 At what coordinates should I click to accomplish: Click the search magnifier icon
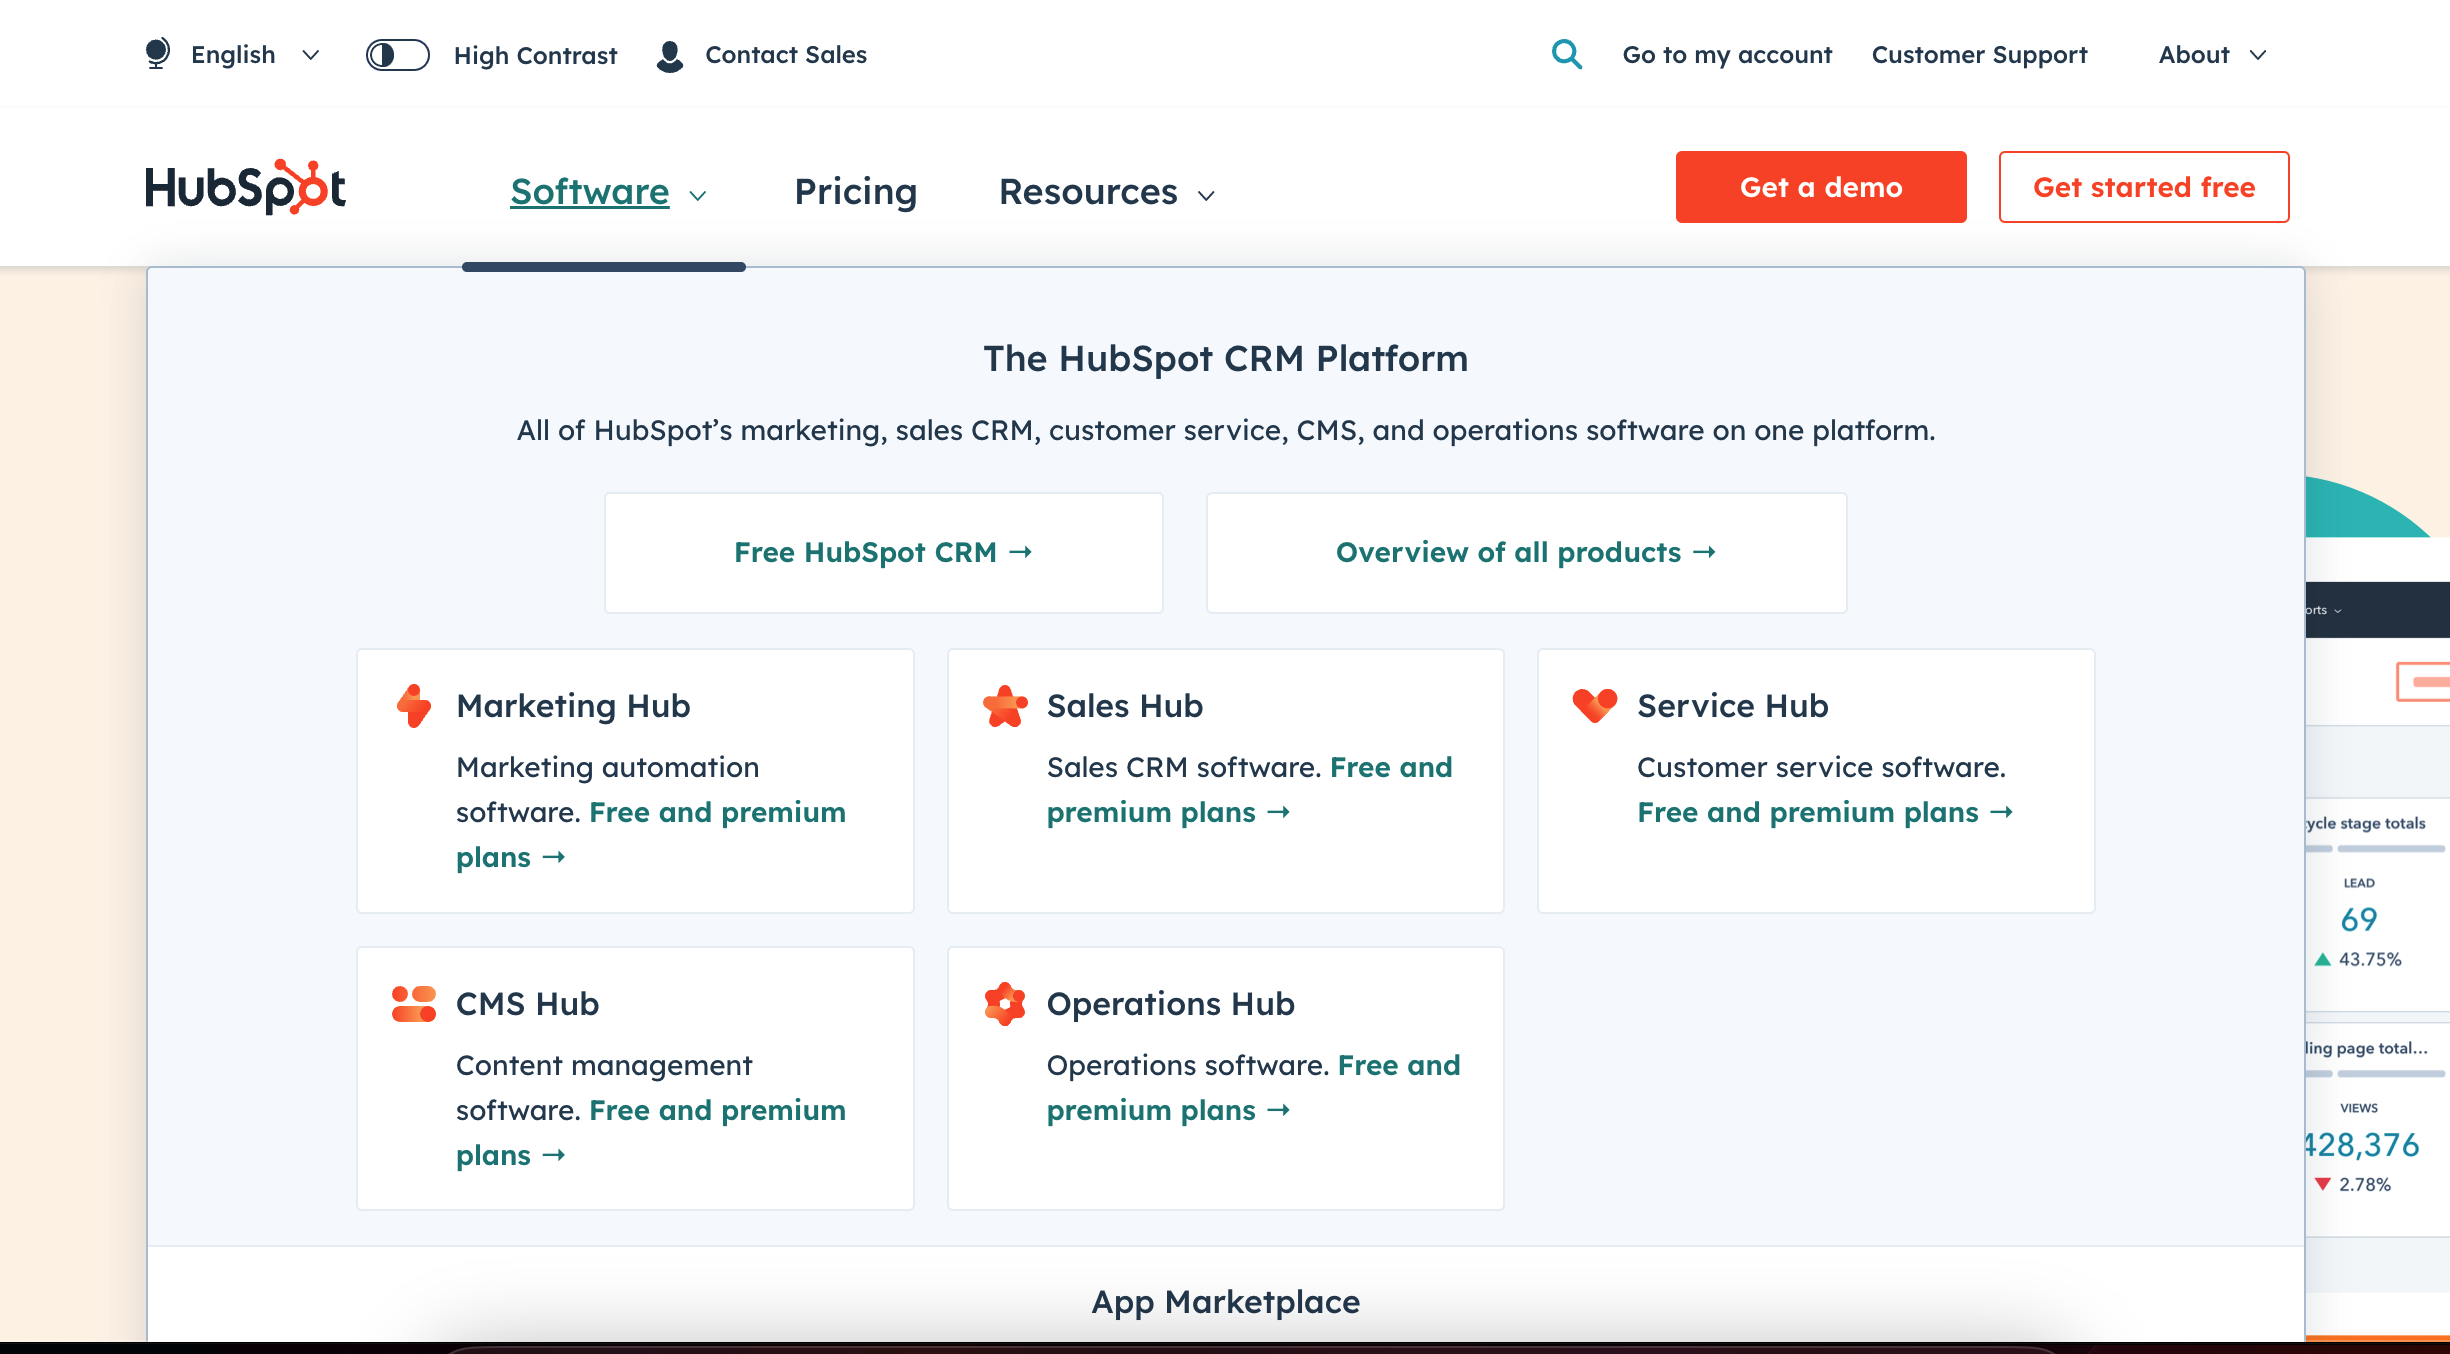1566,54
